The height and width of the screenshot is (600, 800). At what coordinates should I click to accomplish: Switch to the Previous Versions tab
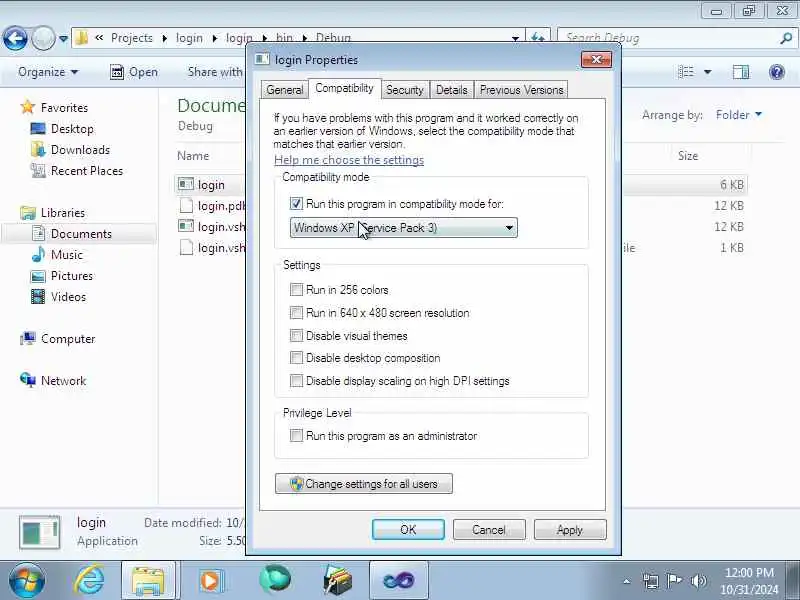click(x=521, y=90)
